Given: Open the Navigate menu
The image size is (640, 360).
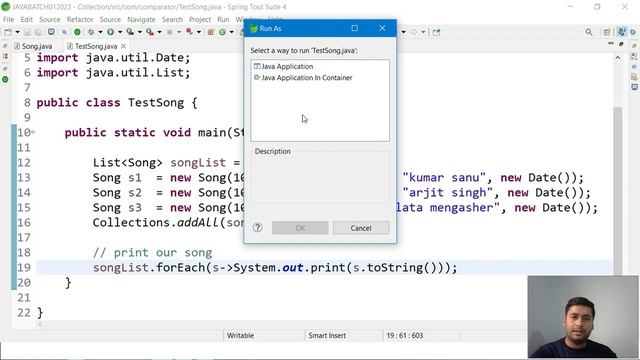Looking at the screenshot, I should [x=141, y=19].
